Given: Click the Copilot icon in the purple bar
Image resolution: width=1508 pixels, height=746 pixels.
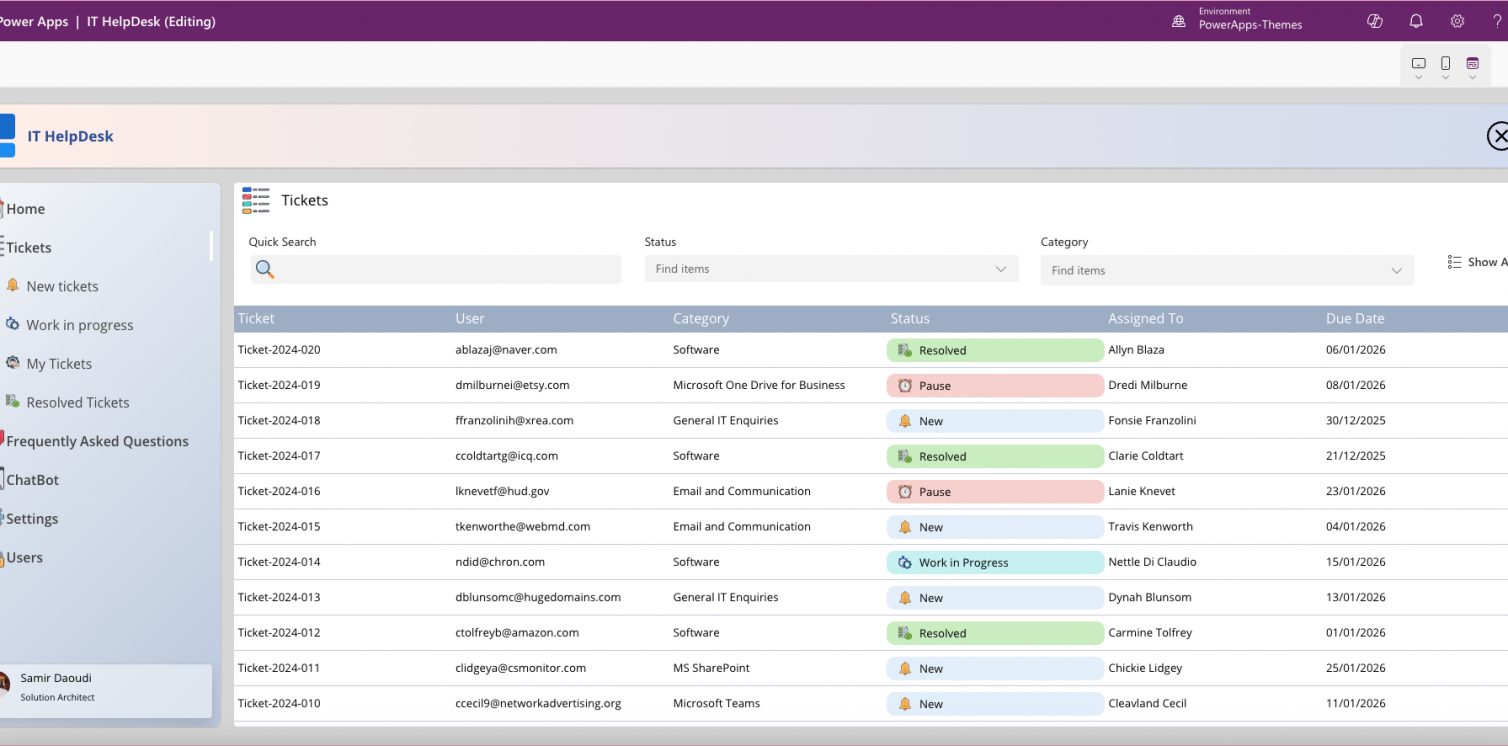Looking at the screenshot, I should (1374, 20).
